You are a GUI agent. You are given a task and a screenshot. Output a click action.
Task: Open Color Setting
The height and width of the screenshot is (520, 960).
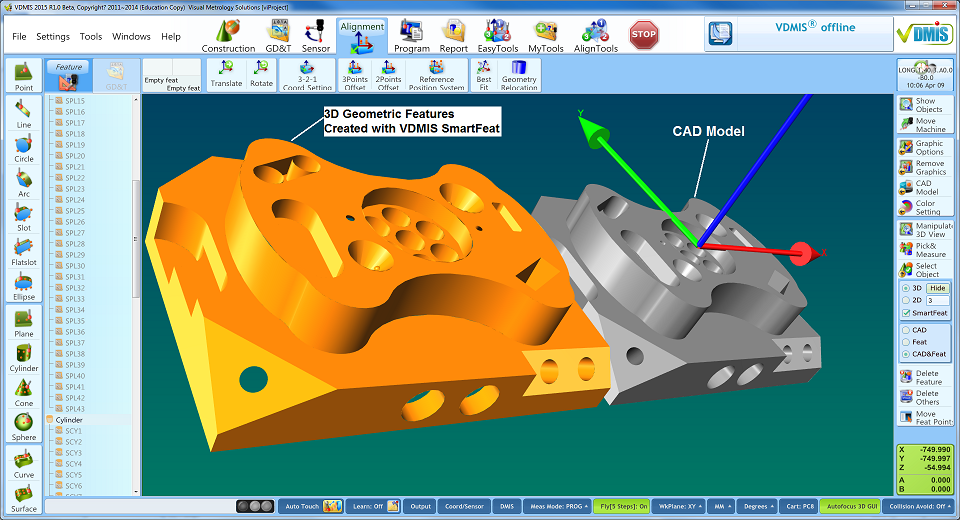pyautogui.click(x=926, y=208)
